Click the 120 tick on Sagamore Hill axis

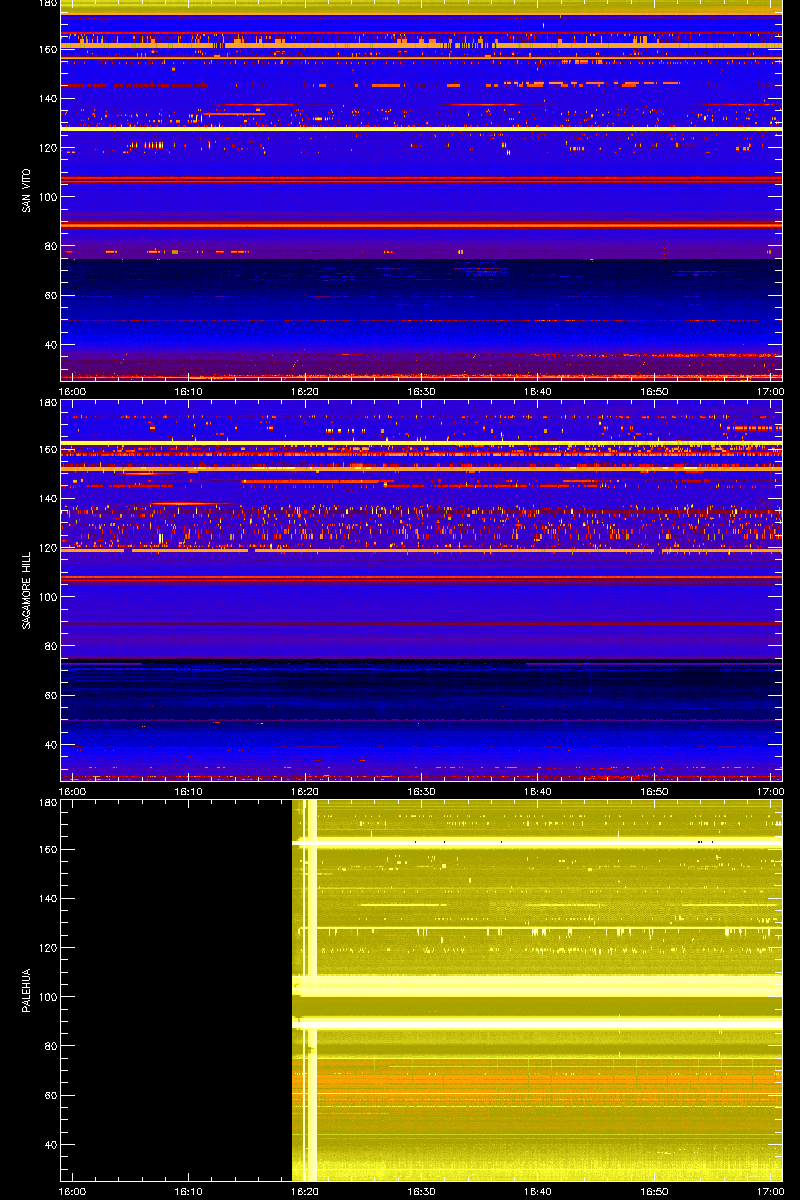47,548
